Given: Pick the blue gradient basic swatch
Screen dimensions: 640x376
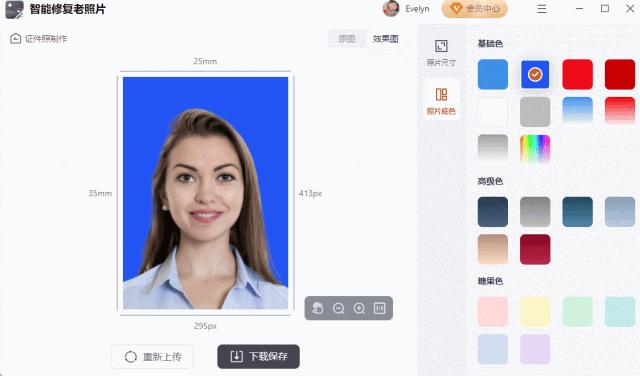Looking at the screenshot, I should click(578, 110).
